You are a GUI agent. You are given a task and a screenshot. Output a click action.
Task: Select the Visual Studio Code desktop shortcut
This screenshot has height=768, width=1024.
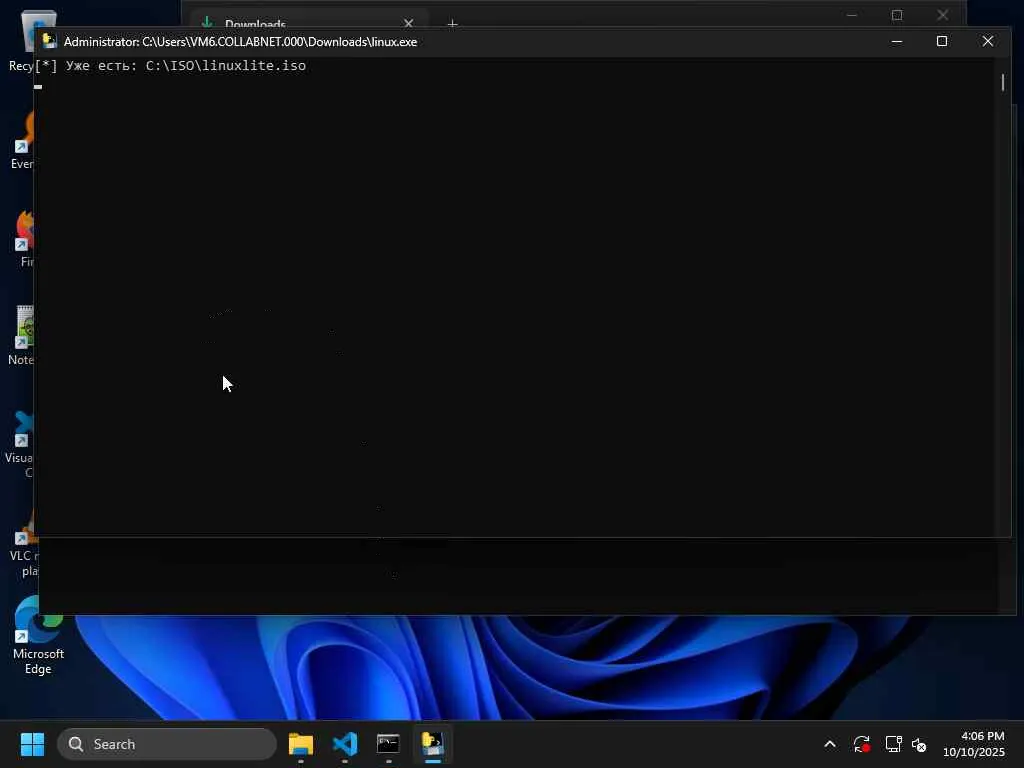[20, 444]
